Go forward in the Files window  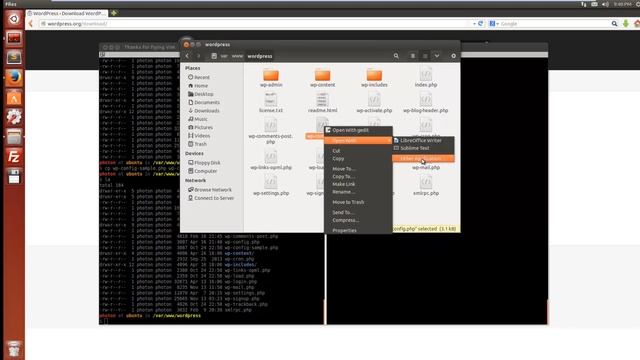point(199,56)
